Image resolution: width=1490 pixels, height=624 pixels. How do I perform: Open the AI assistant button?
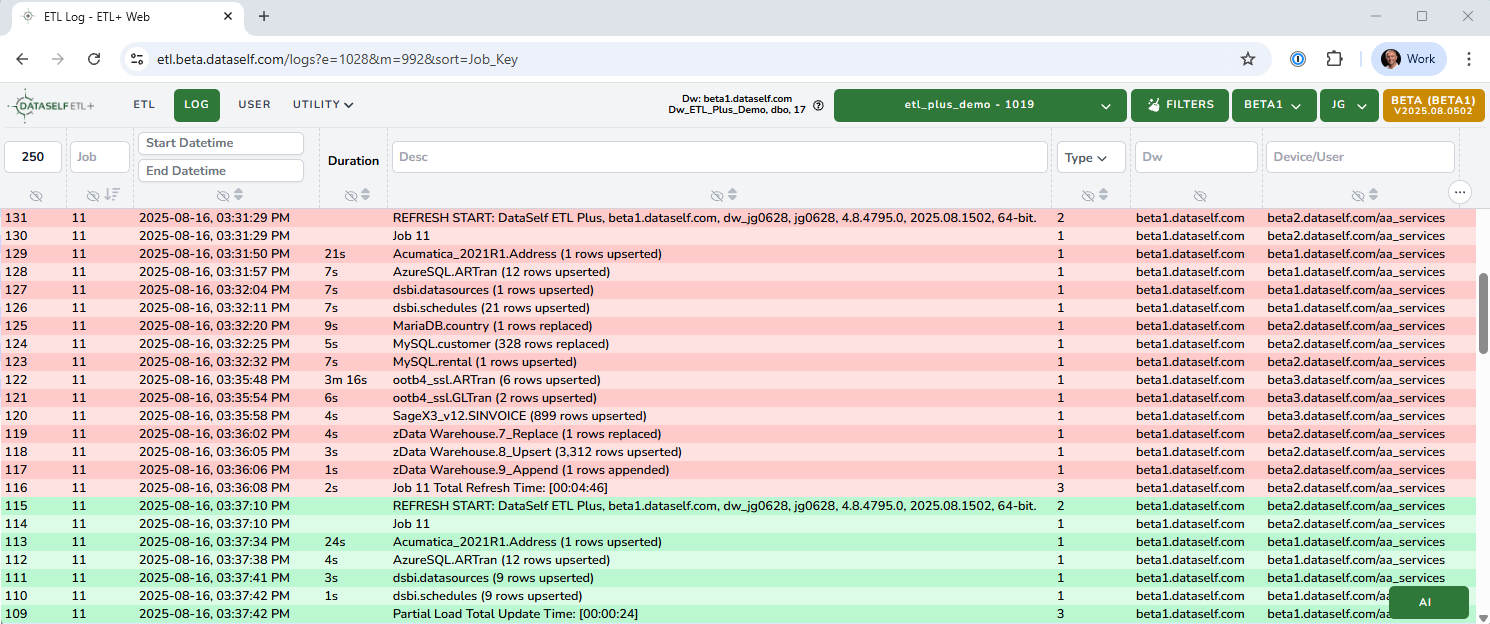point(1428,603)
